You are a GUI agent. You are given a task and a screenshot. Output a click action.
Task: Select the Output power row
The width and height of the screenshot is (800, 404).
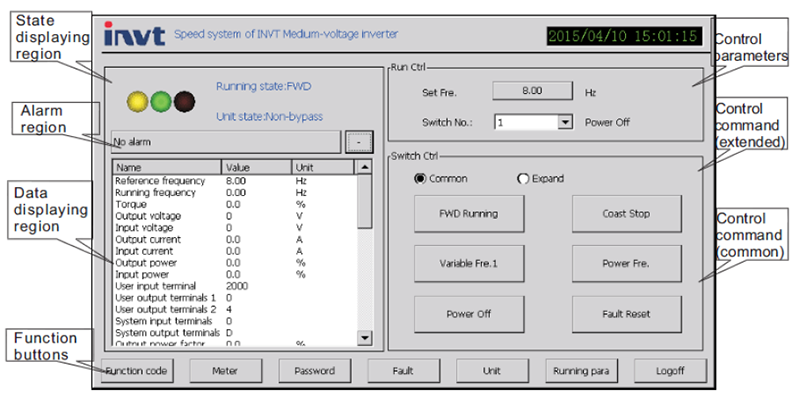coord(235,263)
